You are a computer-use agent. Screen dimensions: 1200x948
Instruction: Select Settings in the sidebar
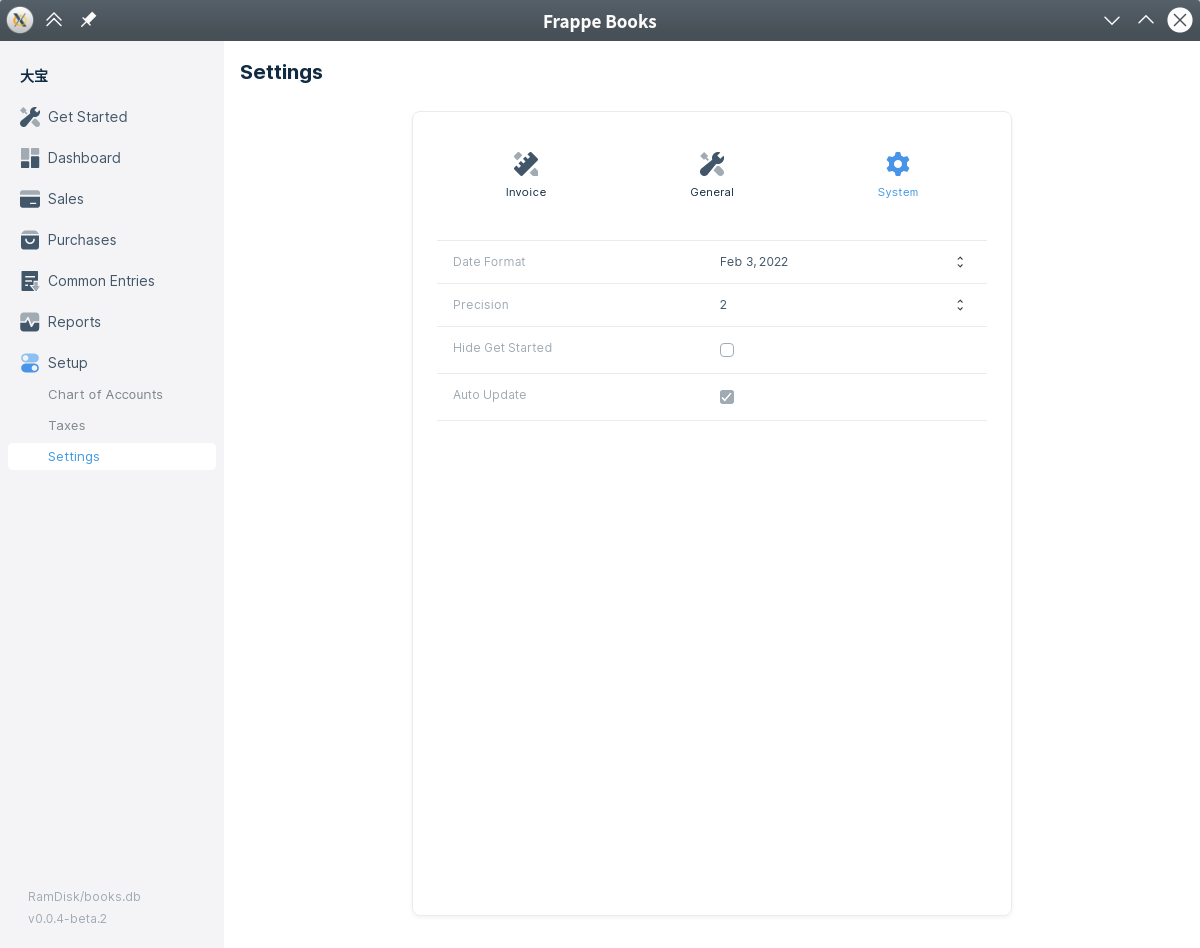pyautogui.click(x=74, y=457)
